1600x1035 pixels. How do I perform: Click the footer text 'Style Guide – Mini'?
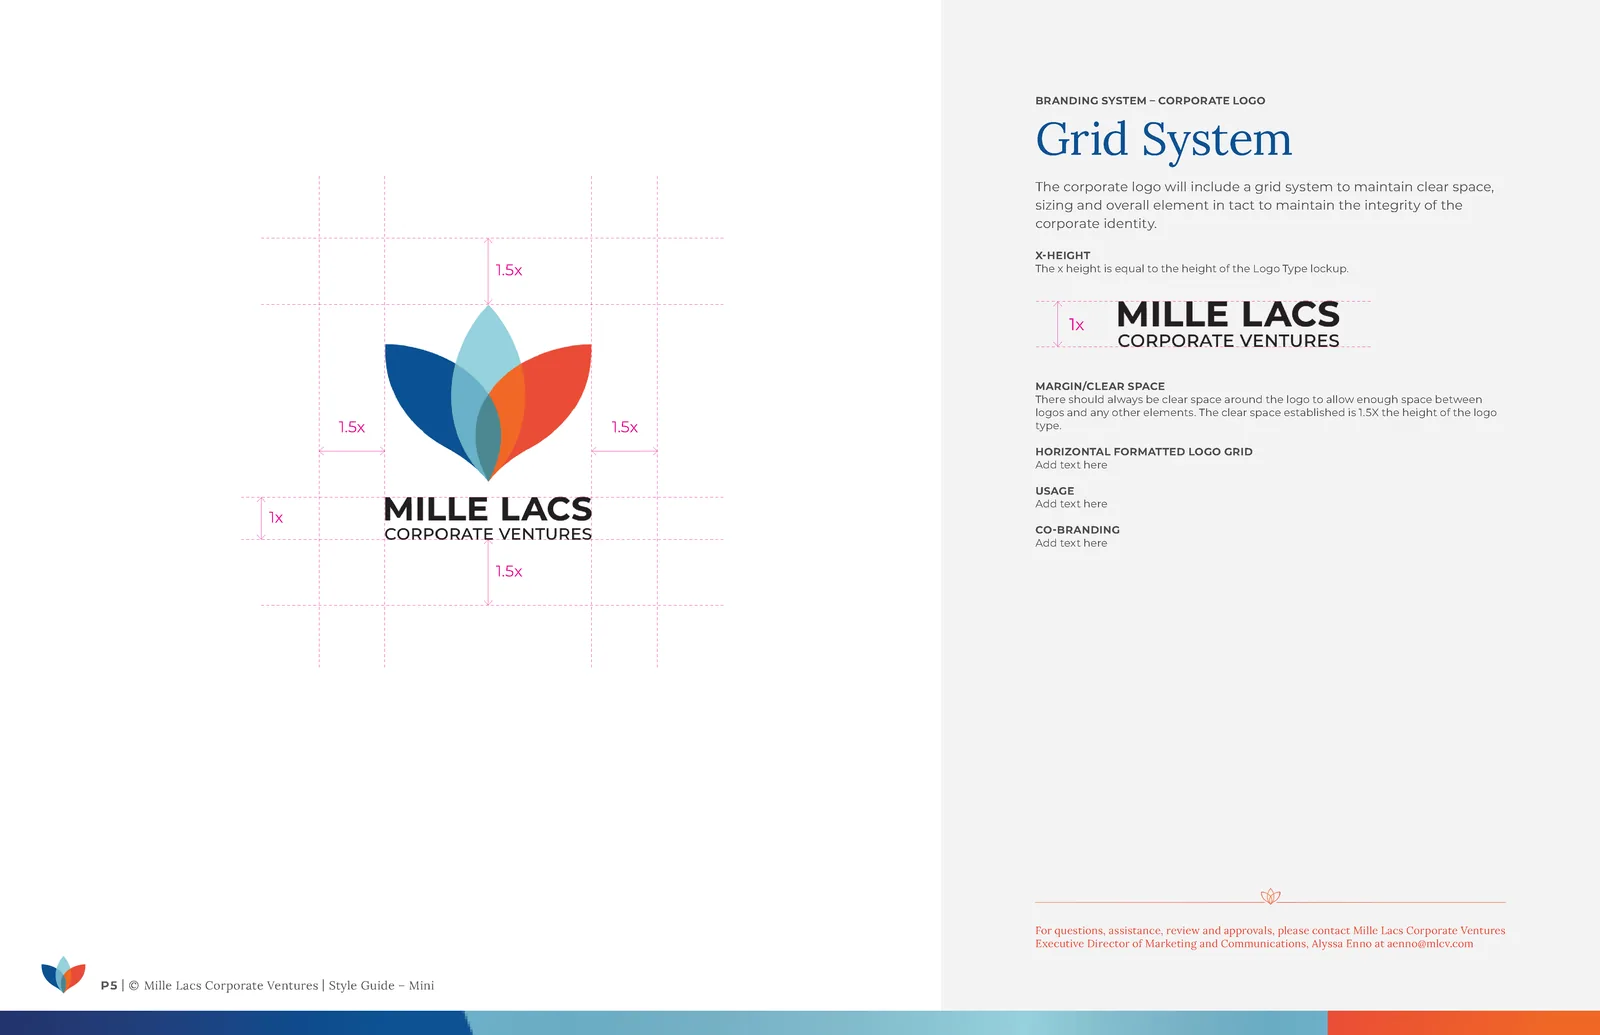coord(381,985)
